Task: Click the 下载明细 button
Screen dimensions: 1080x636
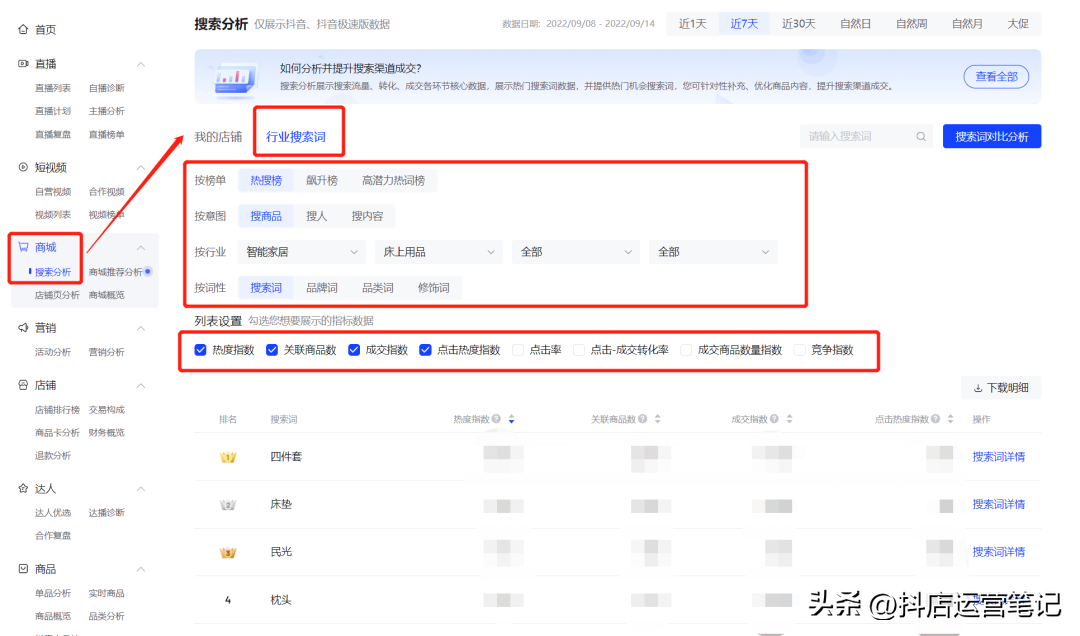Action: pos(1001,388)
